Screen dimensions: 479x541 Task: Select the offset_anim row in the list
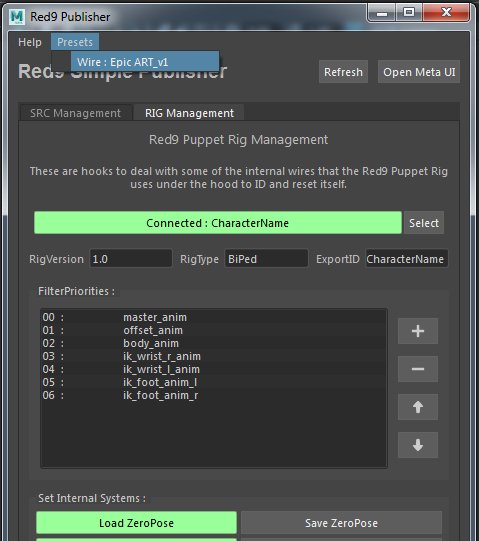coord(213,330)
